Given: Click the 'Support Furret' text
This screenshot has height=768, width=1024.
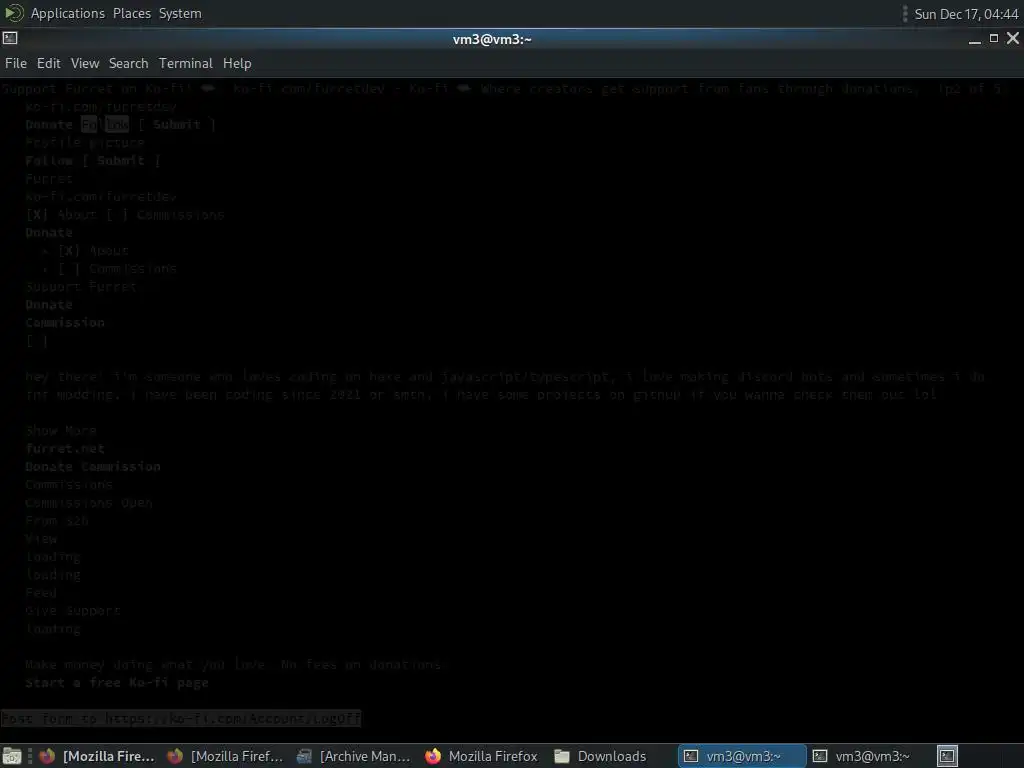Looking at the screenshot, I should tap(81, 286).
